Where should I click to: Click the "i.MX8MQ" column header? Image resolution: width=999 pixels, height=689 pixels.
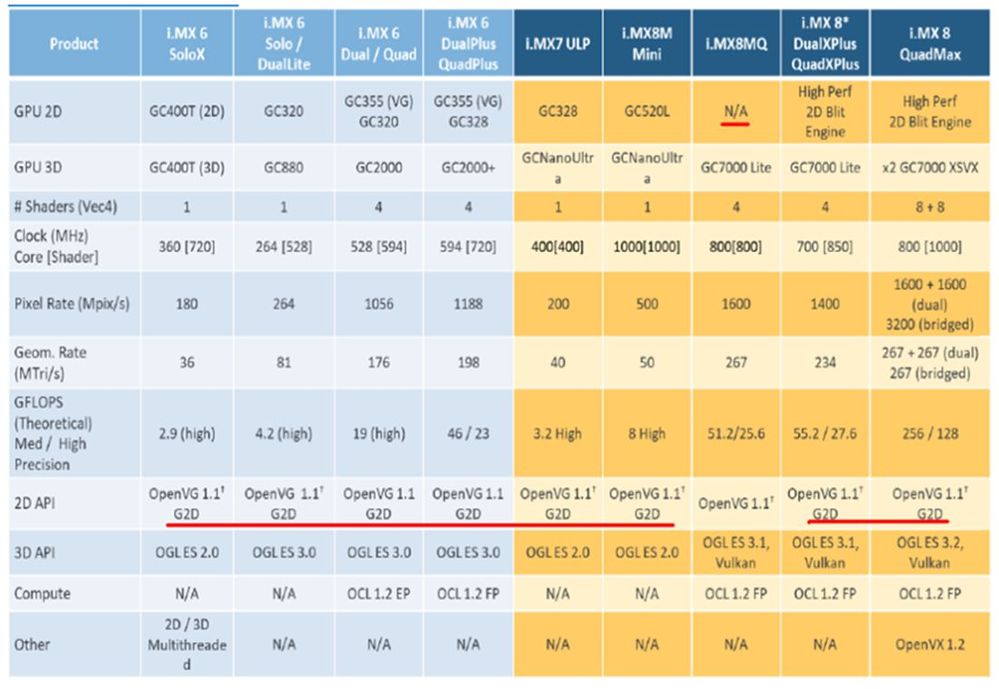tap(736, 43)
